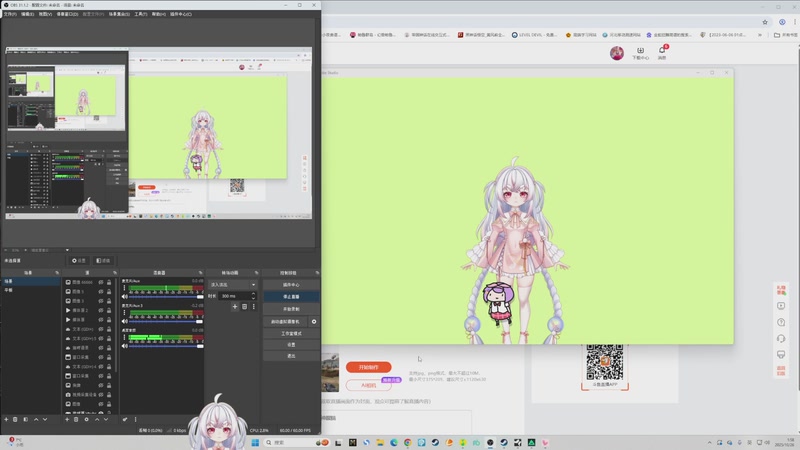Open source properties gear in Sources toolbar
This screenshot has height=450, width=800.
coord(86,419)
